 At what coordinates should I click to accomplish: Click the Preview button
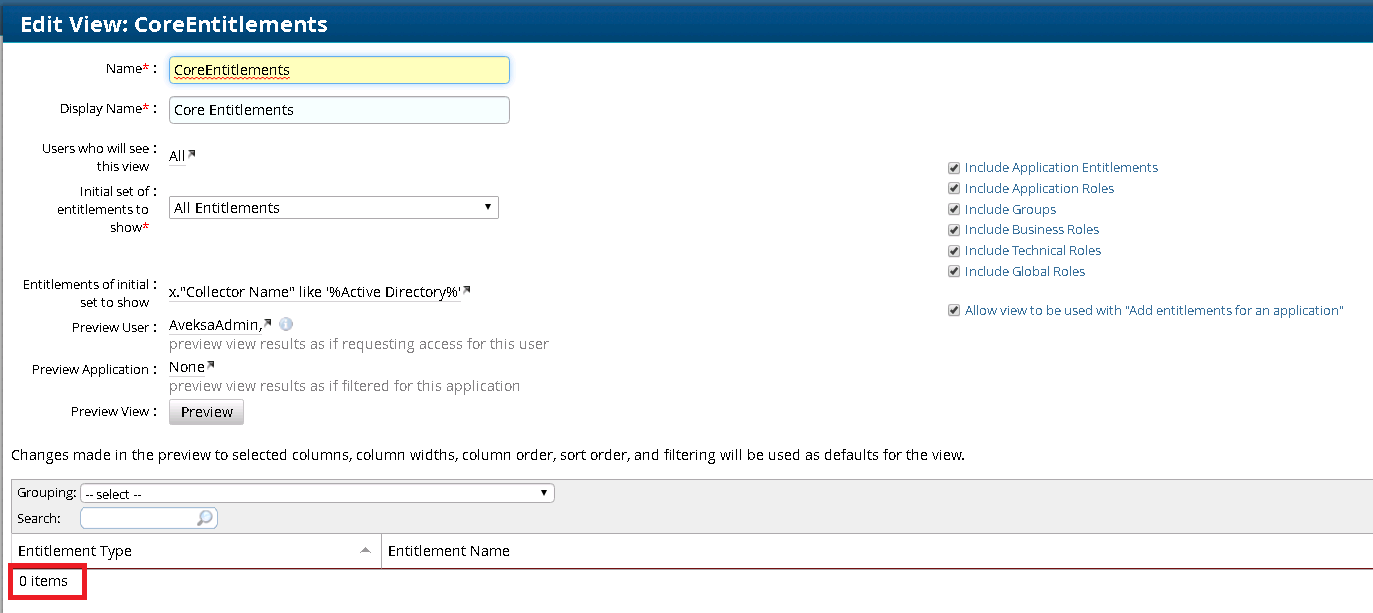(206, 412)
